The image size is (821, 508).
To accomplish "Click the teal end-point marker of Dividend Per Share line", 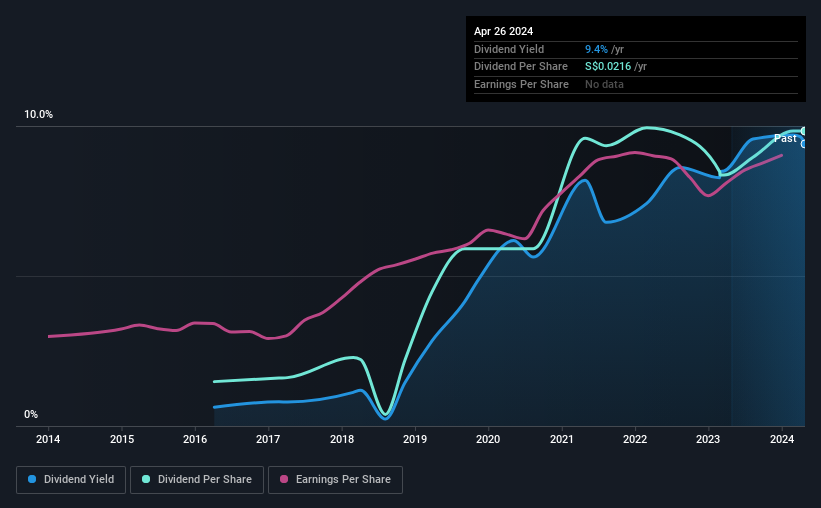I will (x=804, y=131).
